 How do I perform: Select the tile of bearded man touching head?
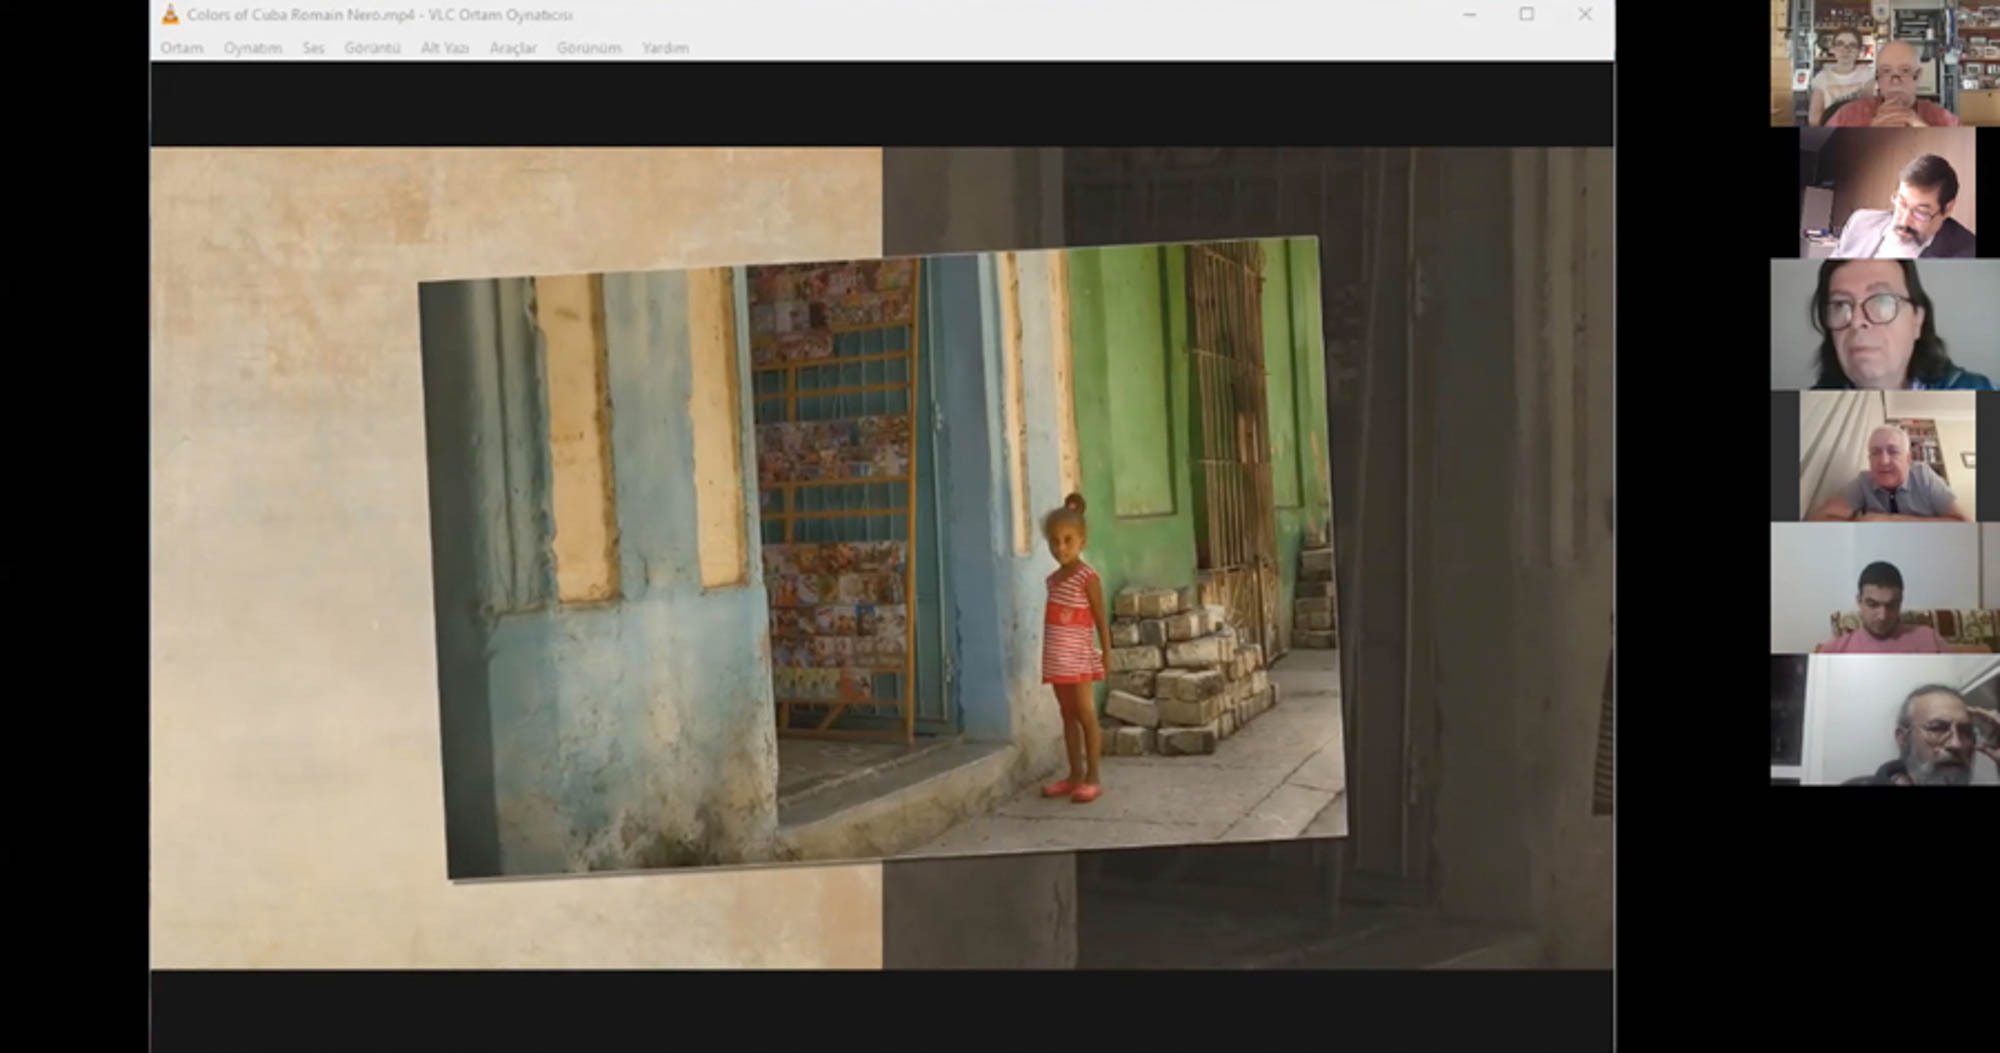tap(1884, 720)
